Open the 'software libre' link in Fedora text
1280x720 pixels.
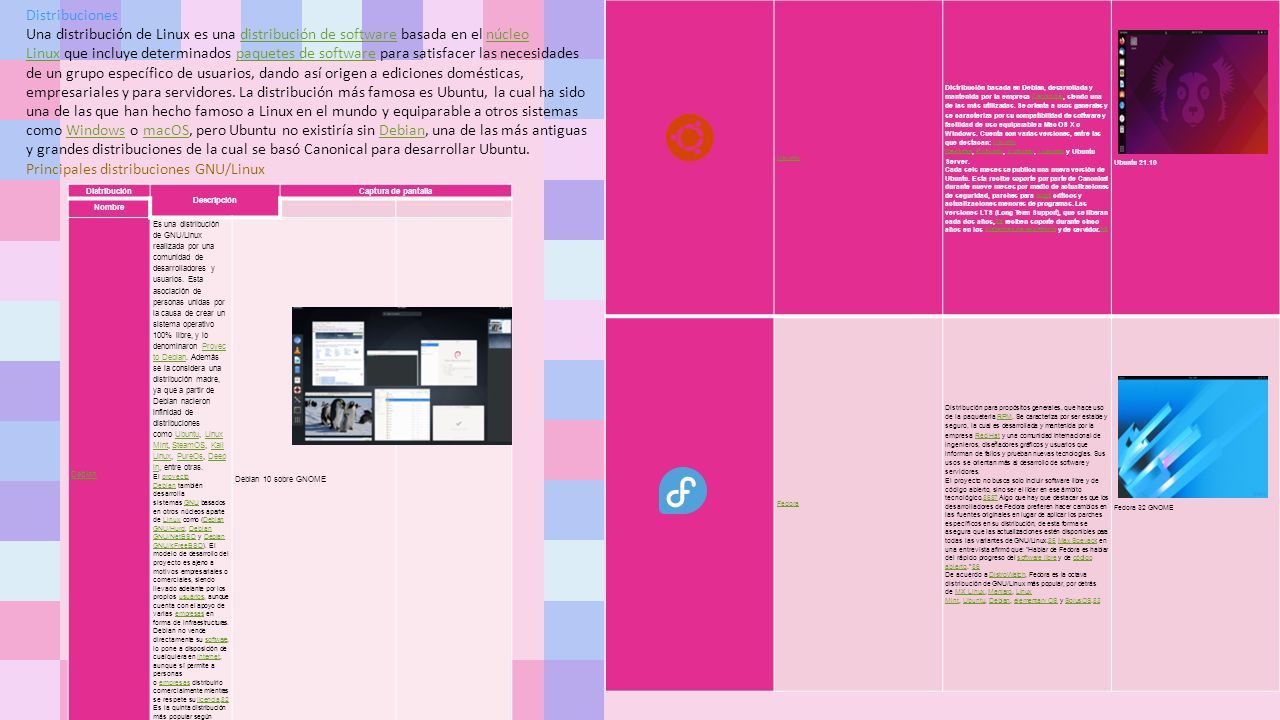pyautogui.click(x=1037, y=558)
